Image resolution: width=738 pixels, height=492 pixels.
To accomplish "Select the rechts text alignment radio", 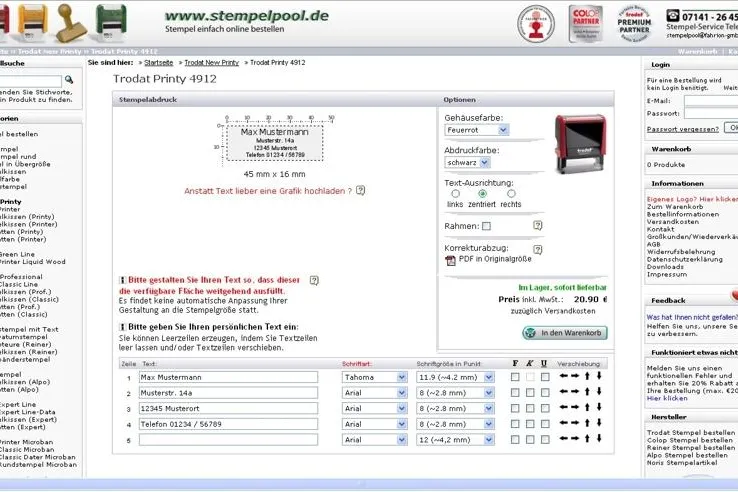I will pos(511,194).
